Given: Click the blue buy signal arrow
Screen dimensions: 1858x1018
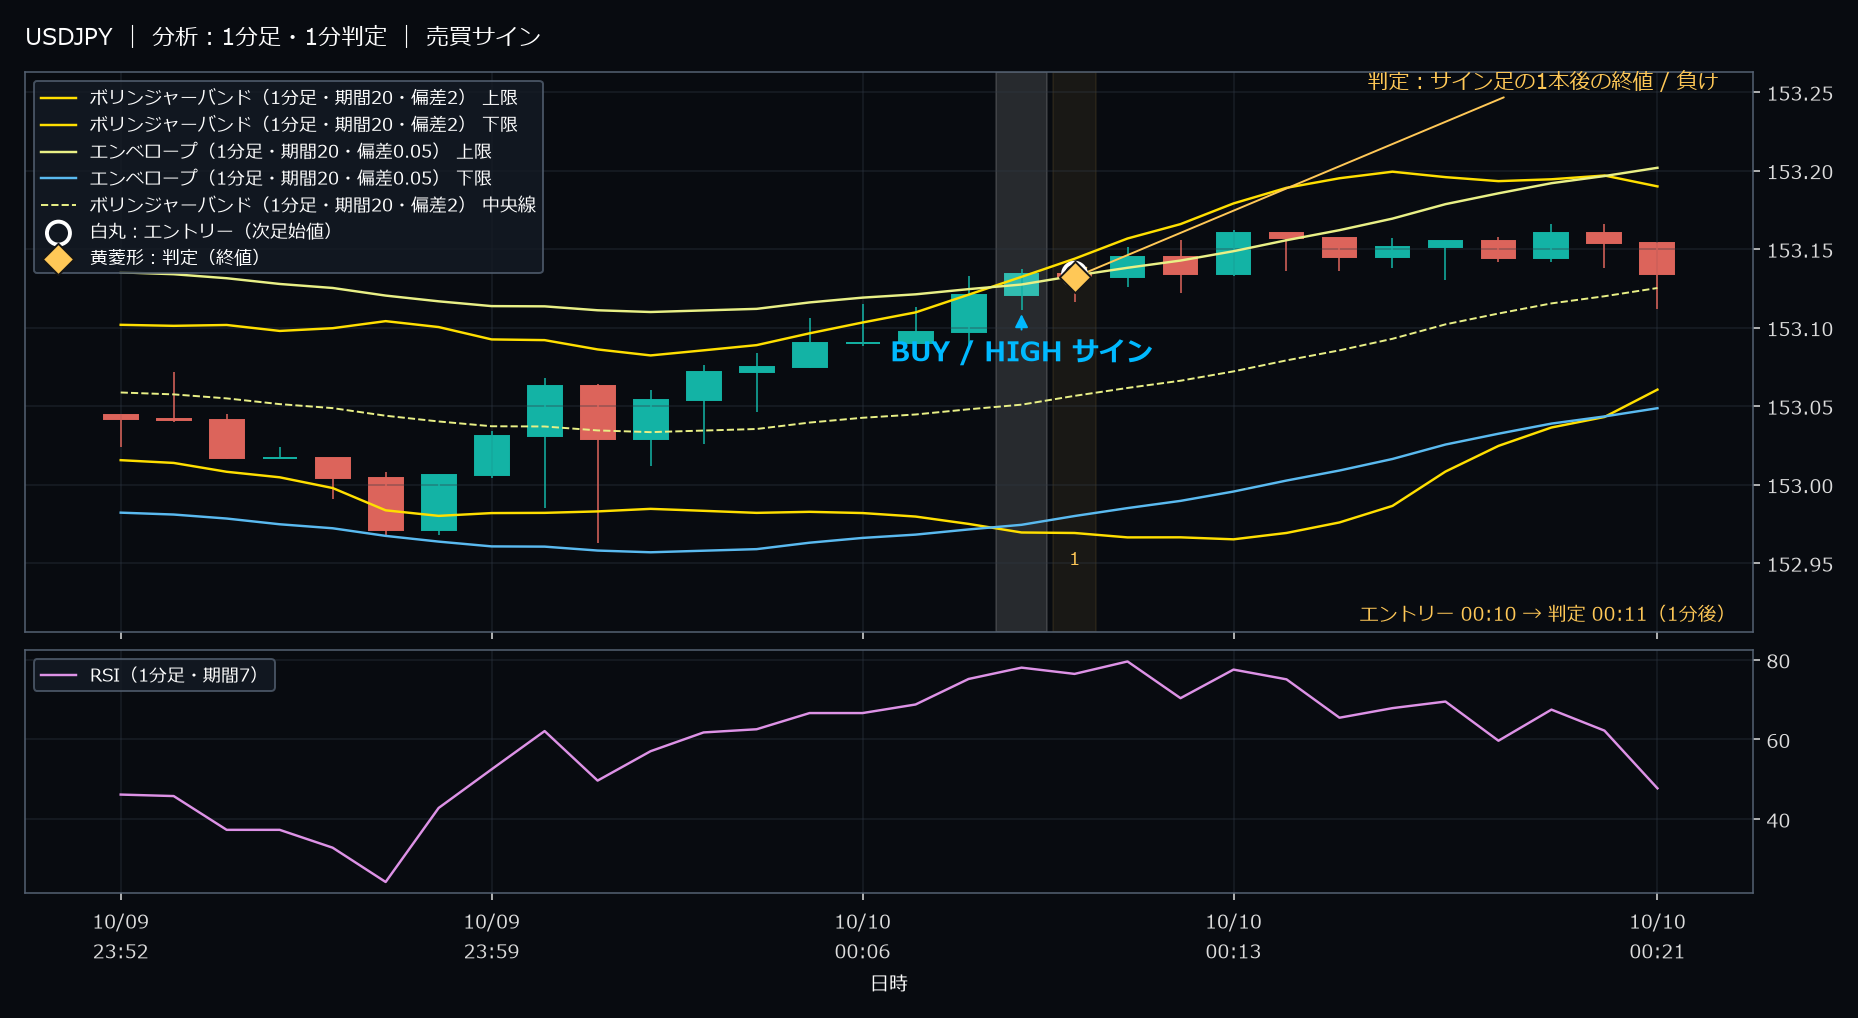Looking at the screenshot, I should point(1021,322).
